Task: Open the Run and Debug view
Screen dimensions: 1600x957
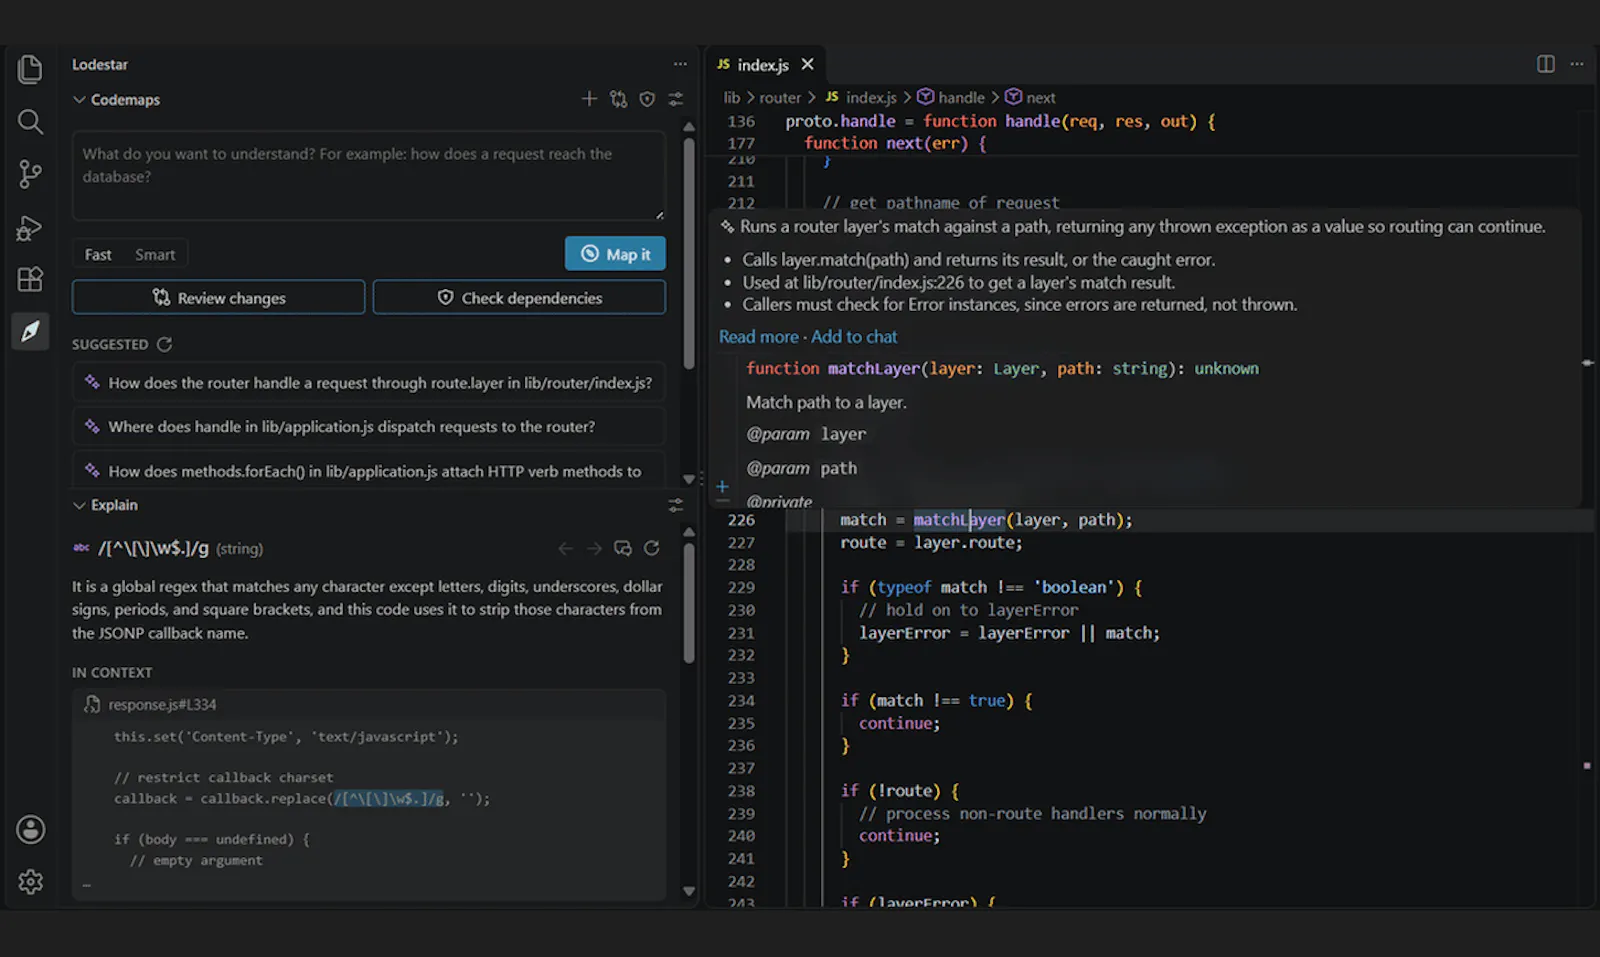Action: [x=30, y=228]
